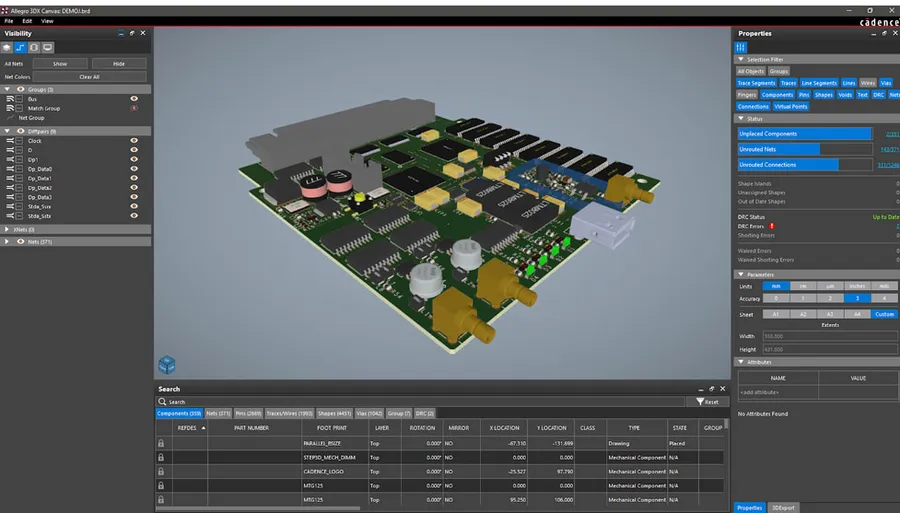Click the lock icon on STEP3D_MECH_DIMM row
The image size is (900, 513).
pos(161,457)
